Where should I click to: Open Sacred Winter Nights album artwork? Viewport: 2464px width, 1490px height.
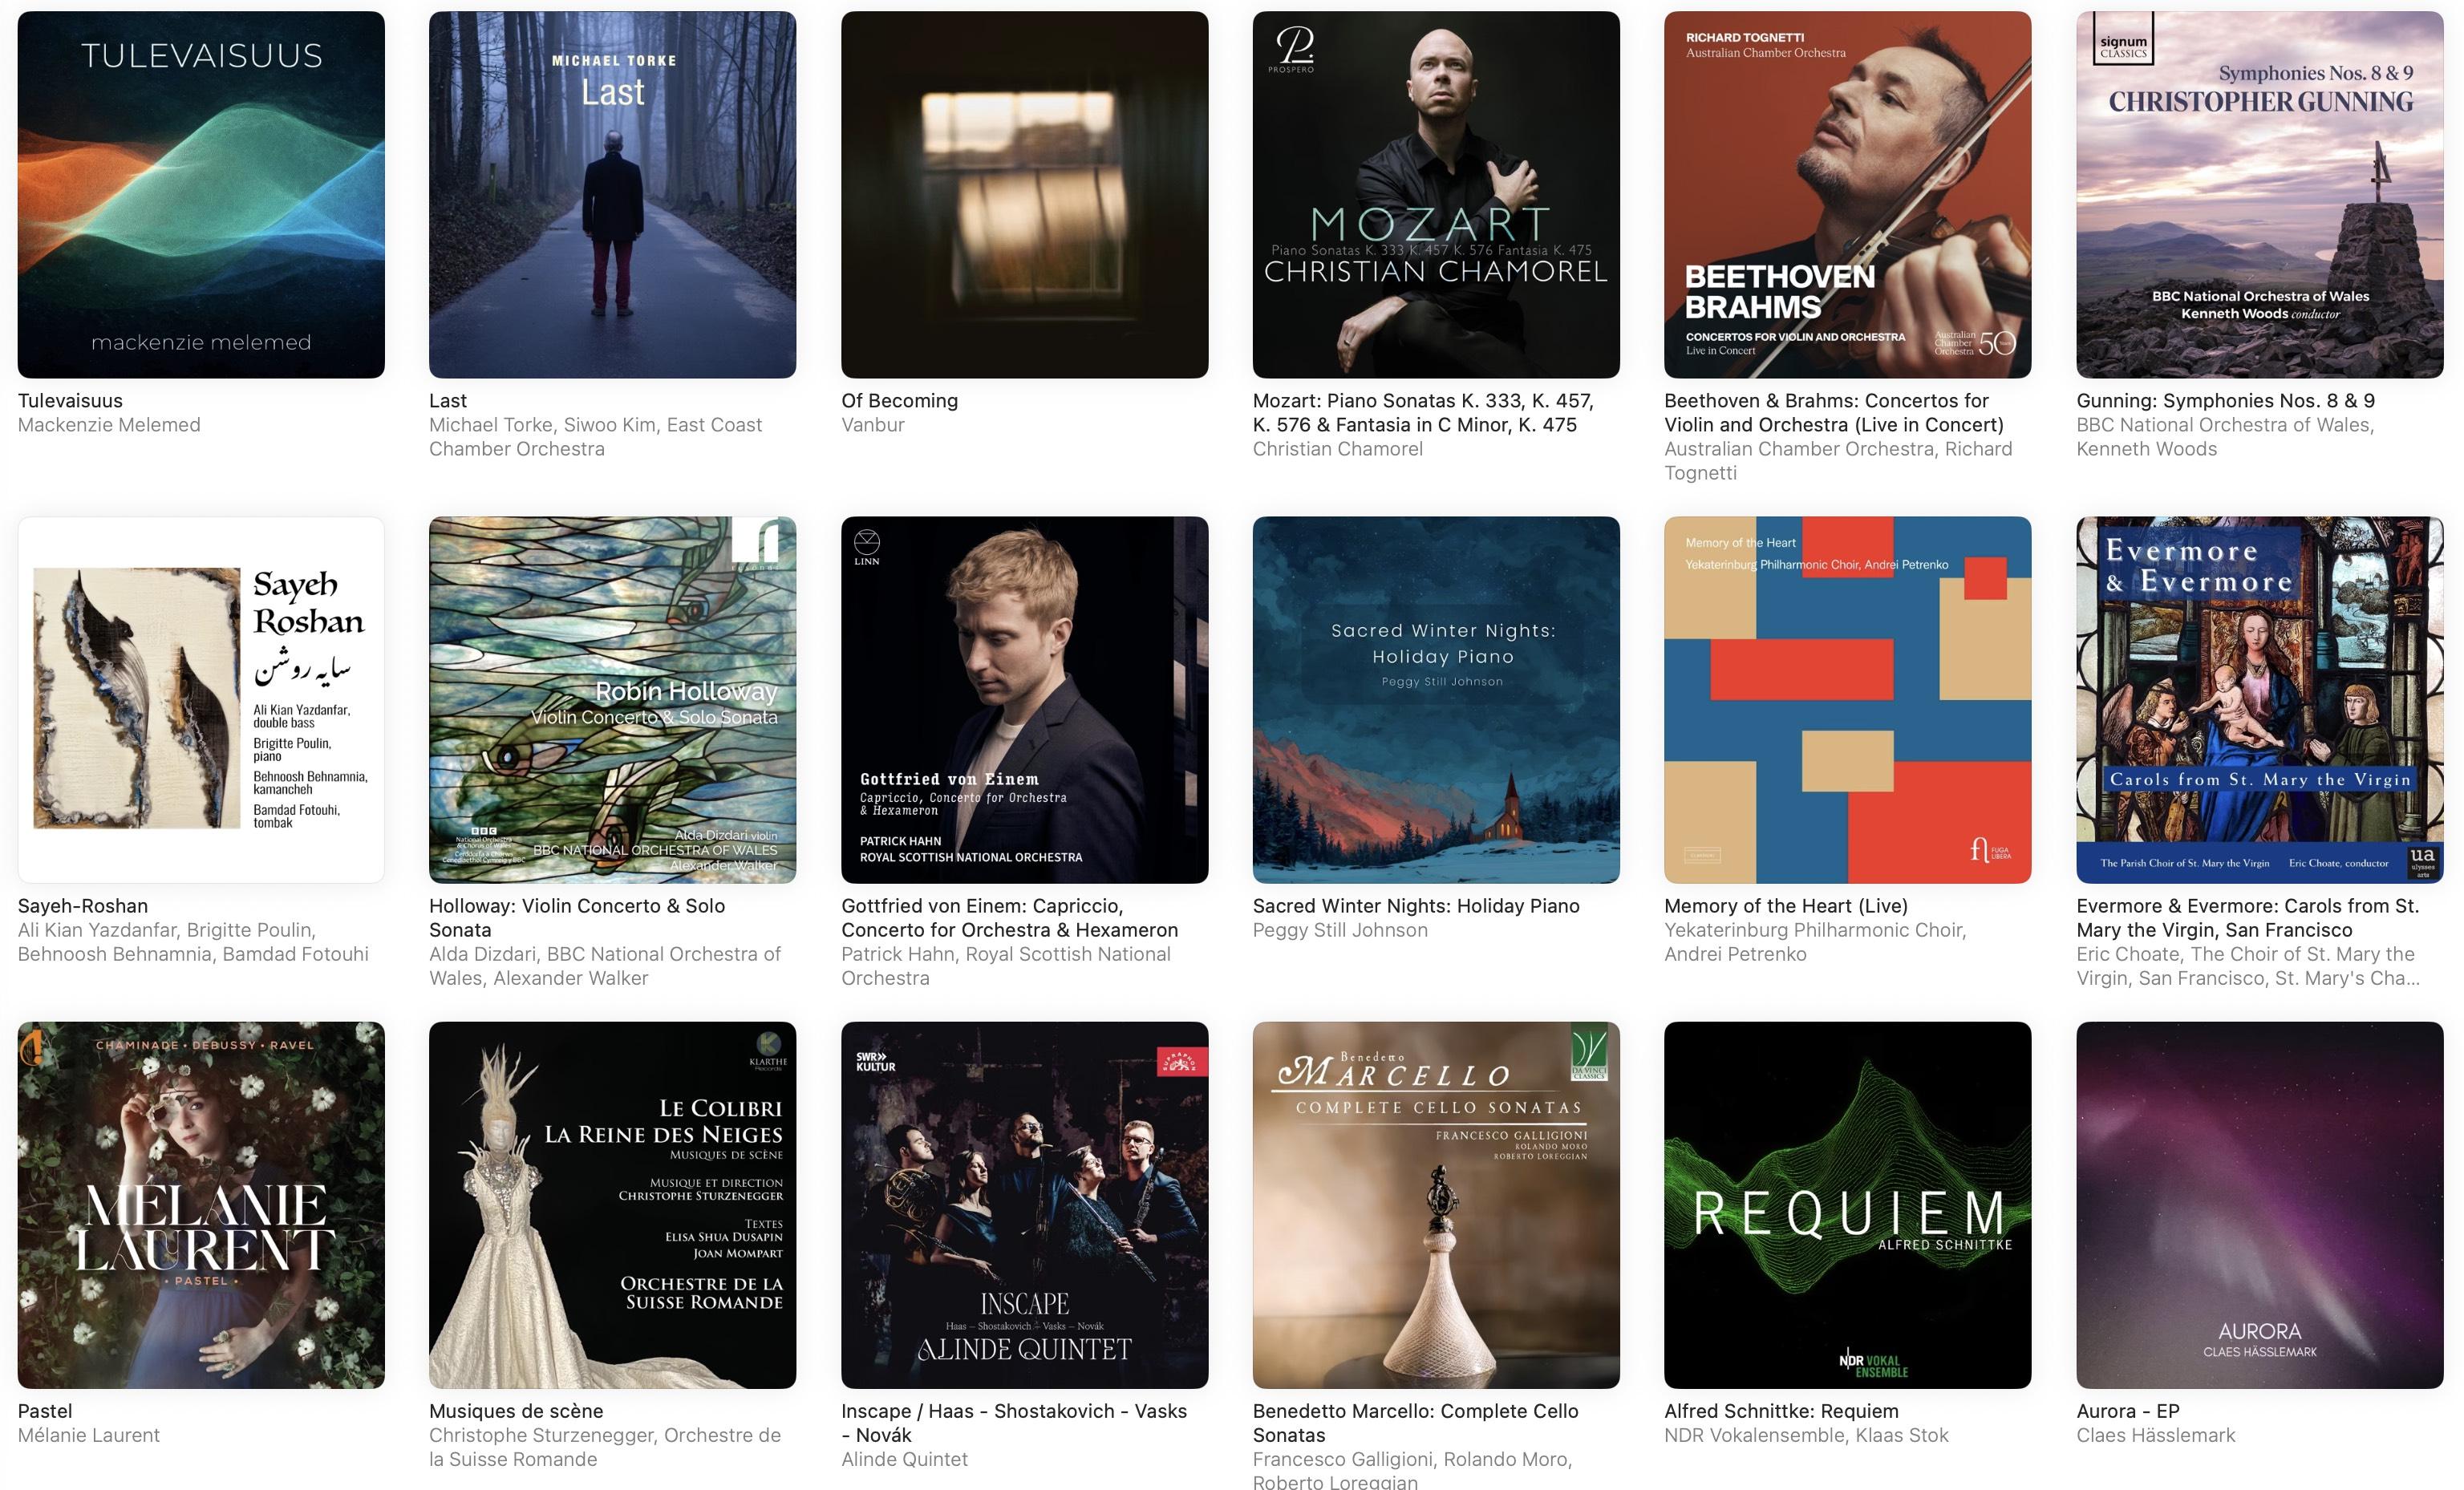(x=1436, y=699)
